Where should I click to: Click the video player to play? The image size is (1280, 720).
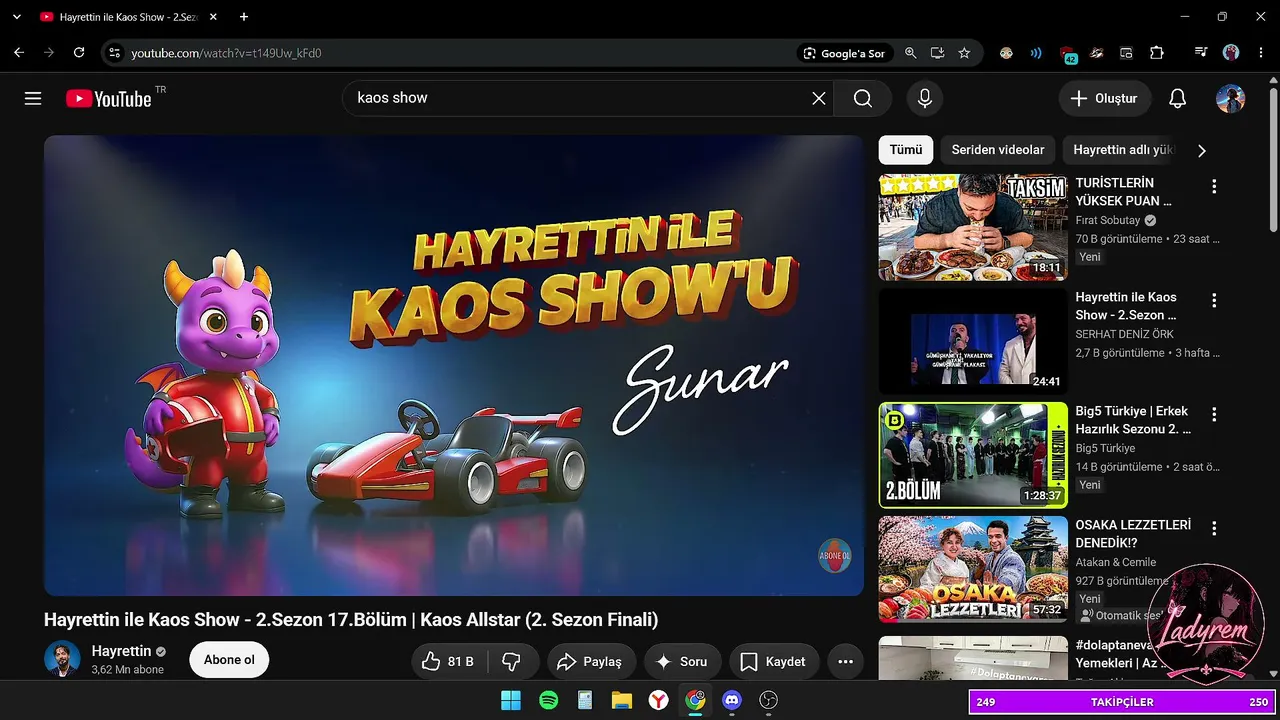pyautogui.click(x=454, y=366)
